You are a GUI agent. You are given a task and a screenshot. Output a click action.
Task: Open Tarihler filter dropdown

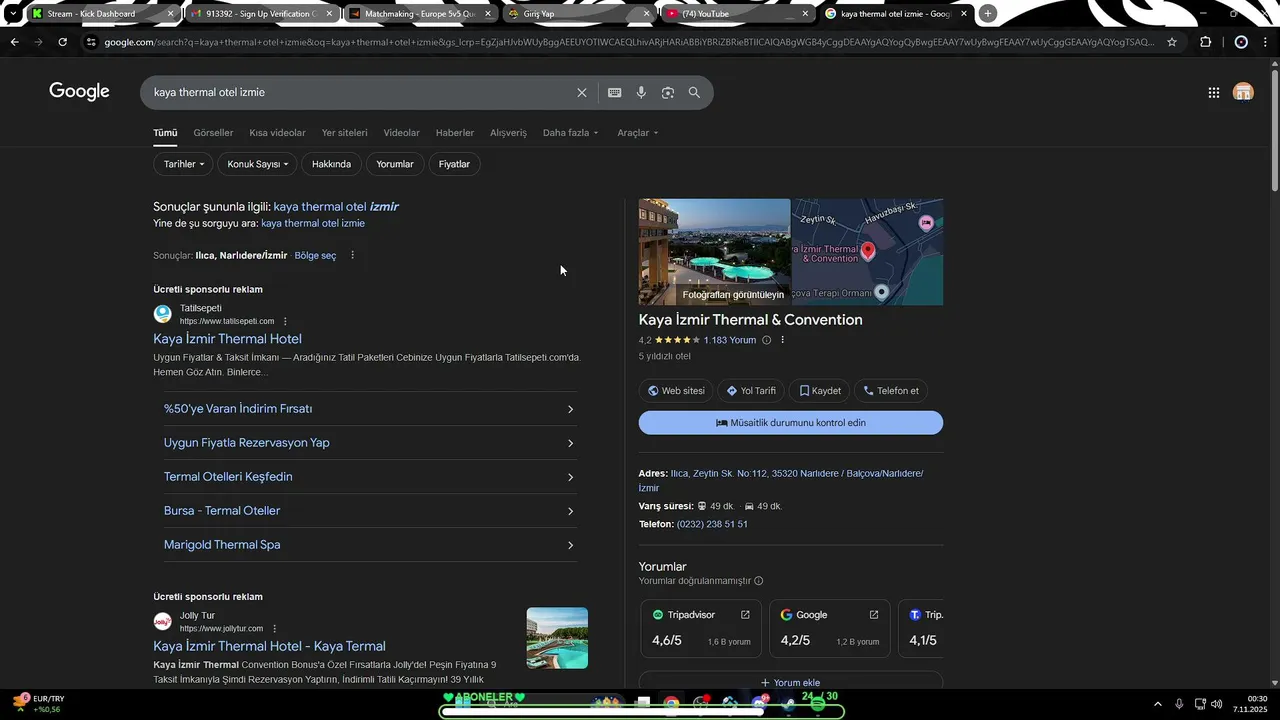[x=183, y=164]
